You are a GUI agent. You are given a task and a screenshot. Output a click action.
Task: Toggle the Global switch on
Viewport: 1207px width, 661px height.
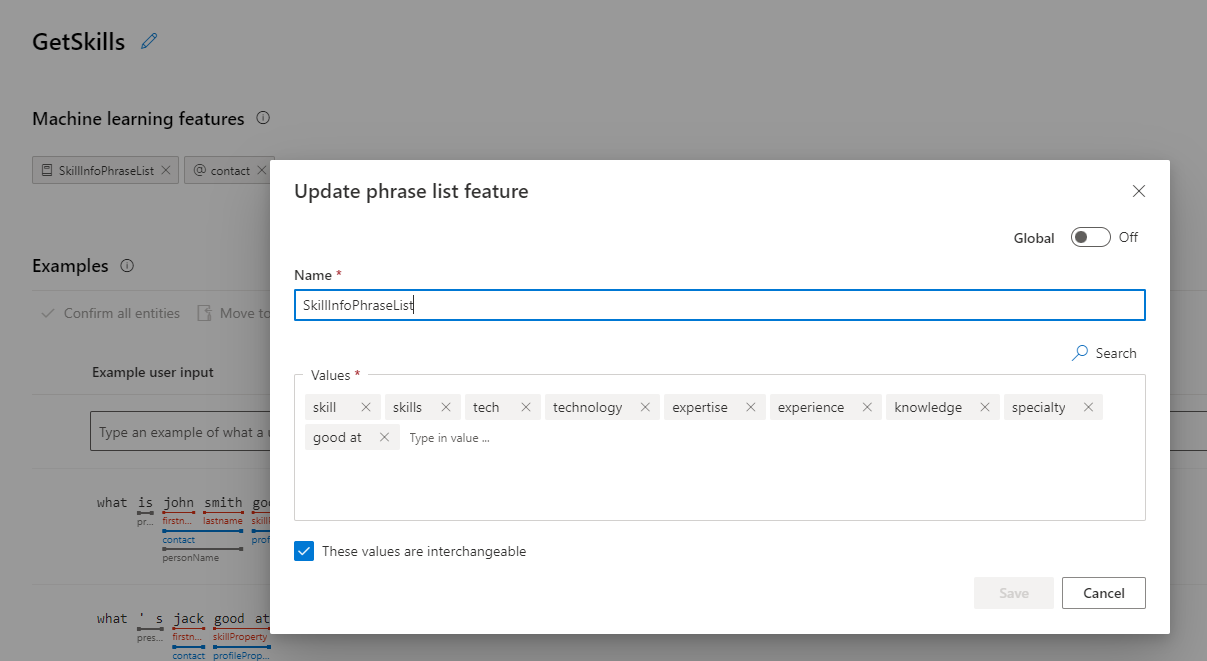click(x=1090, y=237)
